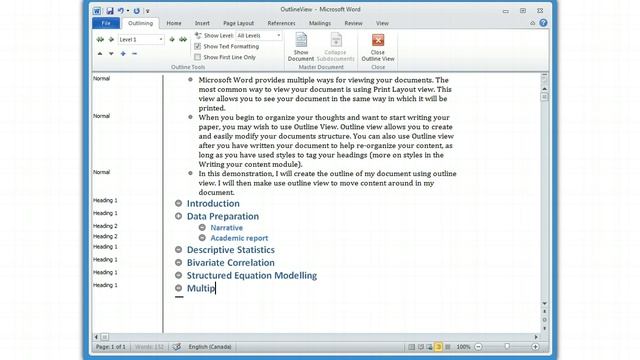Click Collapse Subdocuments button
The height and width of the screenshot is (360, 640).
336,47
